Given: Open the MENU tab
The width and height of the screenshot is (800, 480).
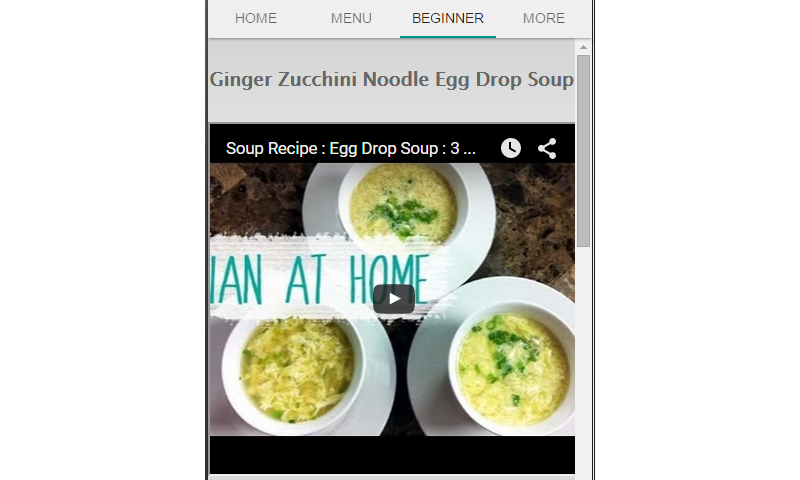Looking at the screenshot, I should (x=351, y=18).
